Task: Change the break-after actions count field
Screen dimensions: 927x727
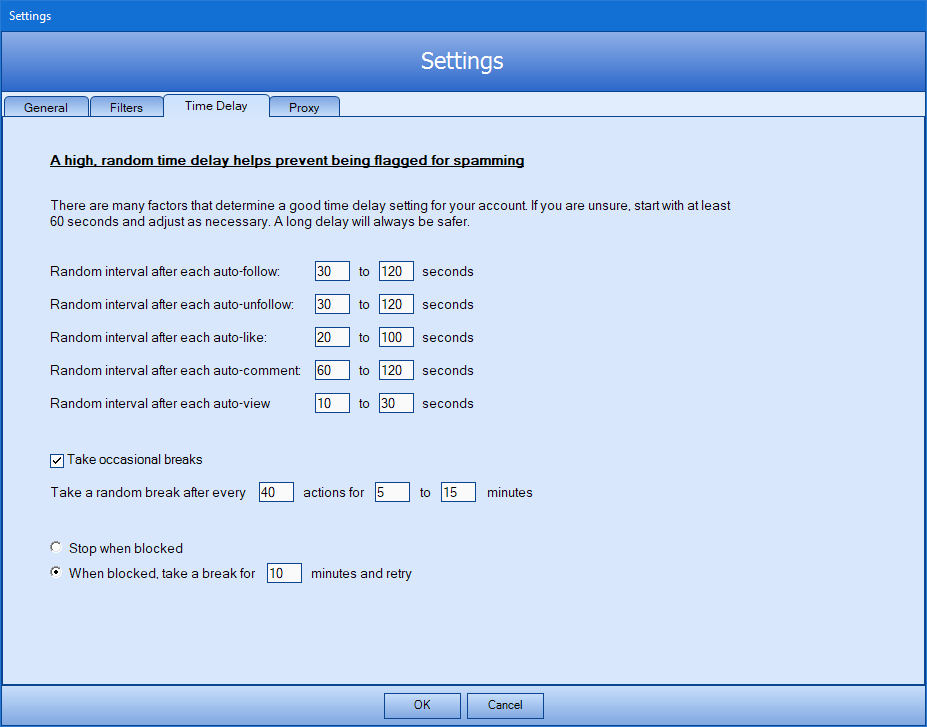Action: click(x=276, y=492)
